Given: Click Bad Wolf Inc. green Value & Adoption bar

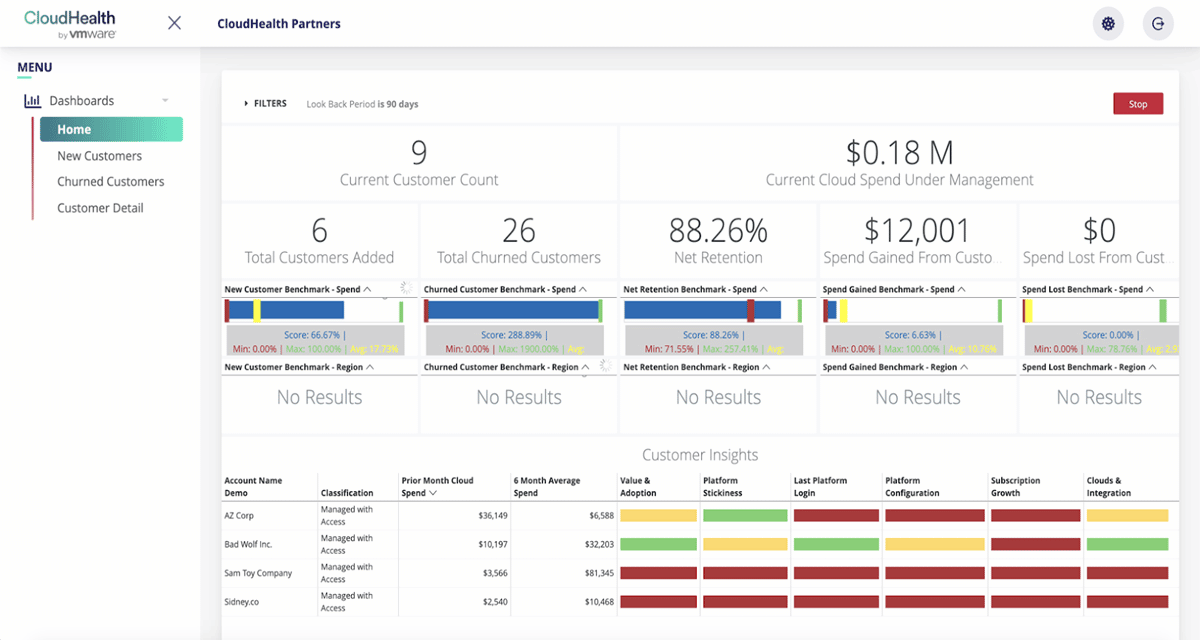Looking at the screenshot, I should click(658, 545).
